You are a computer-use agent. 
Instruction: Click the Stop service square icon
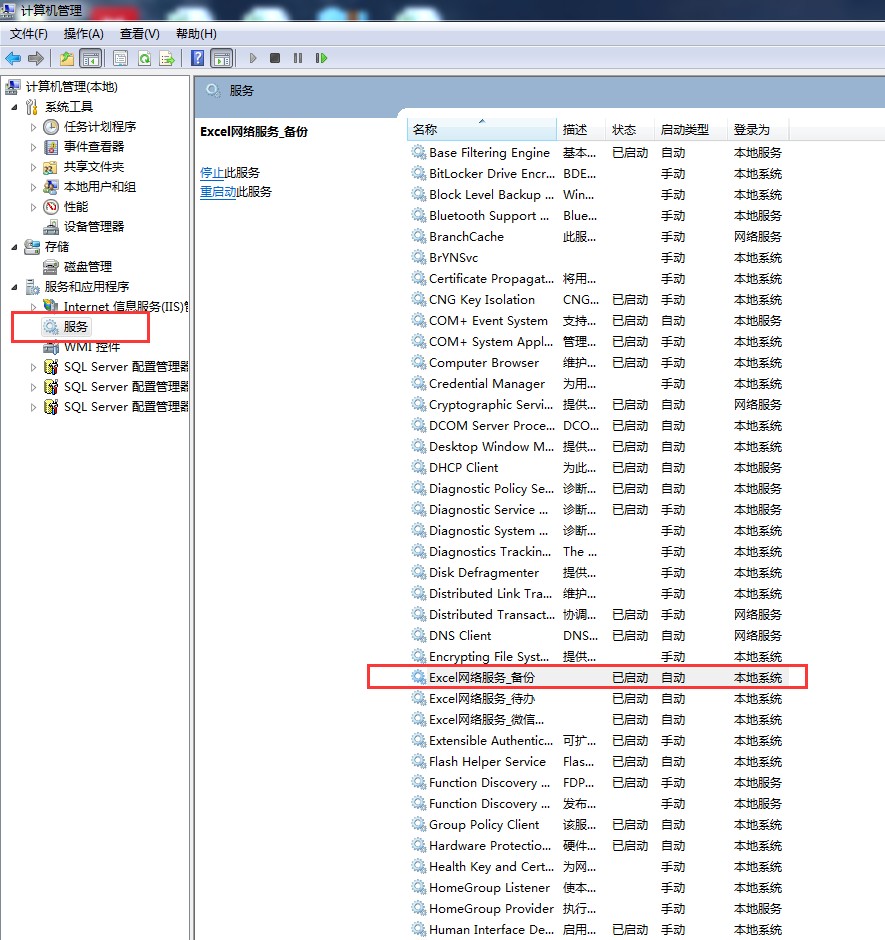tap(275, 58)
